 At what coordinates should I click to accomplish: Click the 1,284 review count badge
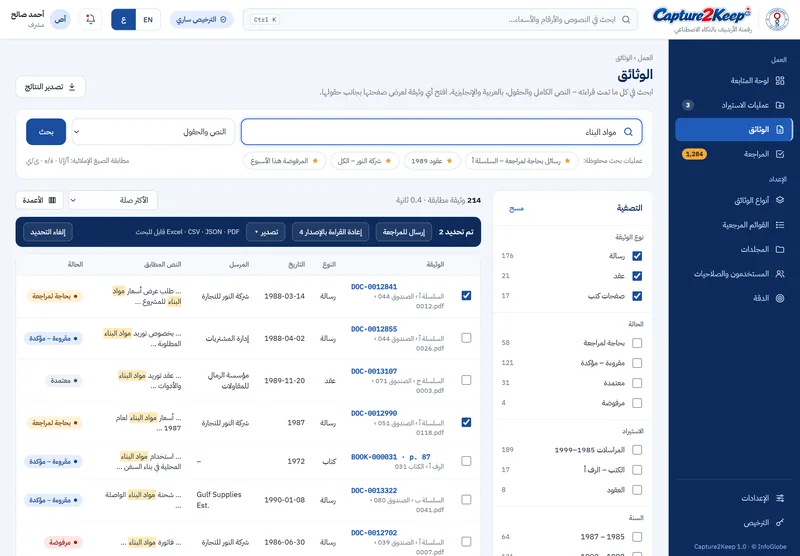(694, 154)
